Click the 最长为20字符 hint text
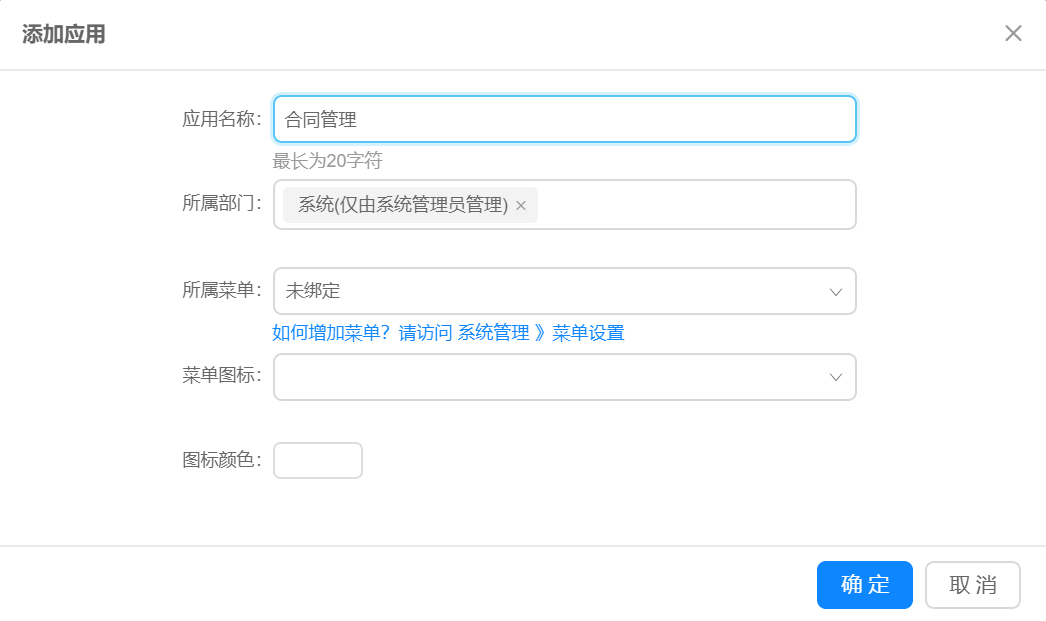Viewport: 1046px width, 621px height. (327, 161)
